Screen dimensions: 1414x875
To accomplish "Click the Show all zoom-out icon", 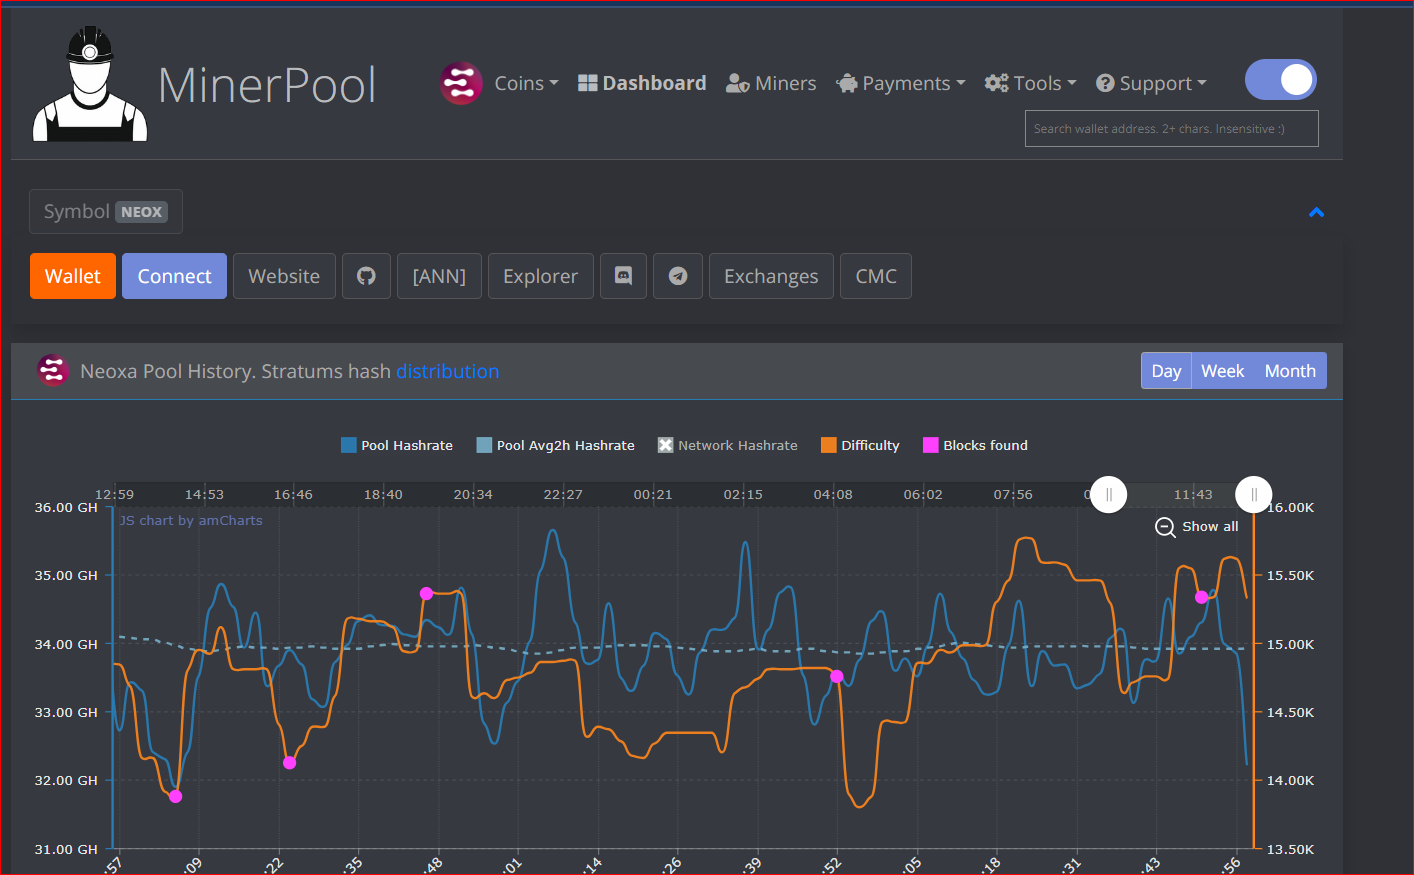I will pos(1165,527).
